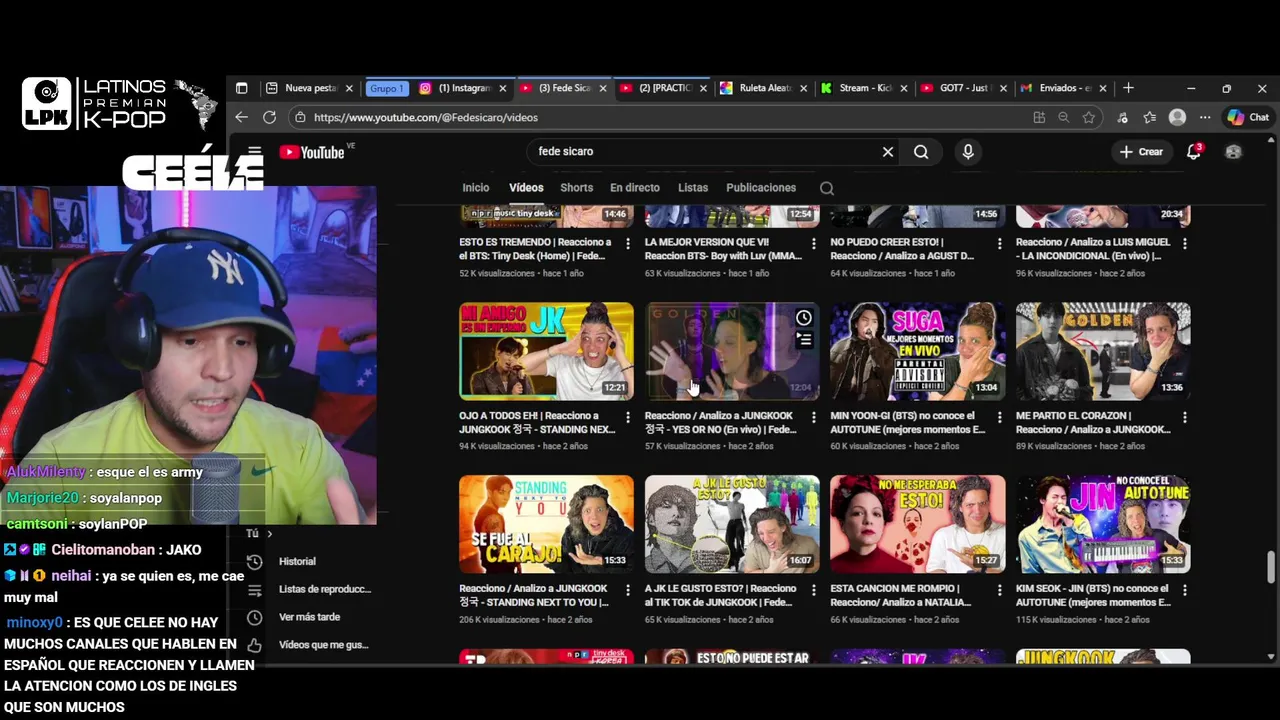Open the JIN 'NO CONOCE EL AUTOTUNE' thumbnail
The image size is (1280, 720).
click(1103, 524)
